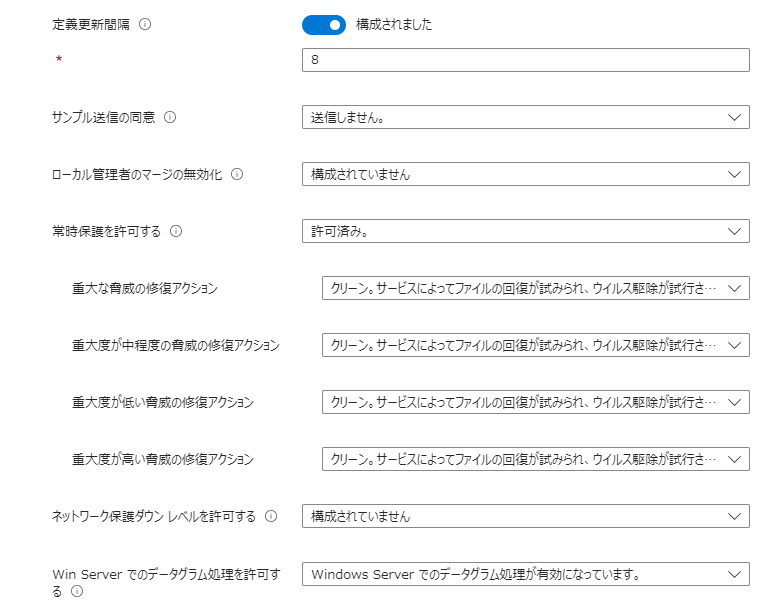Open the 常時保護を許可する dropdown
This screenshot has width=765, height=604.
click(525, 231)
